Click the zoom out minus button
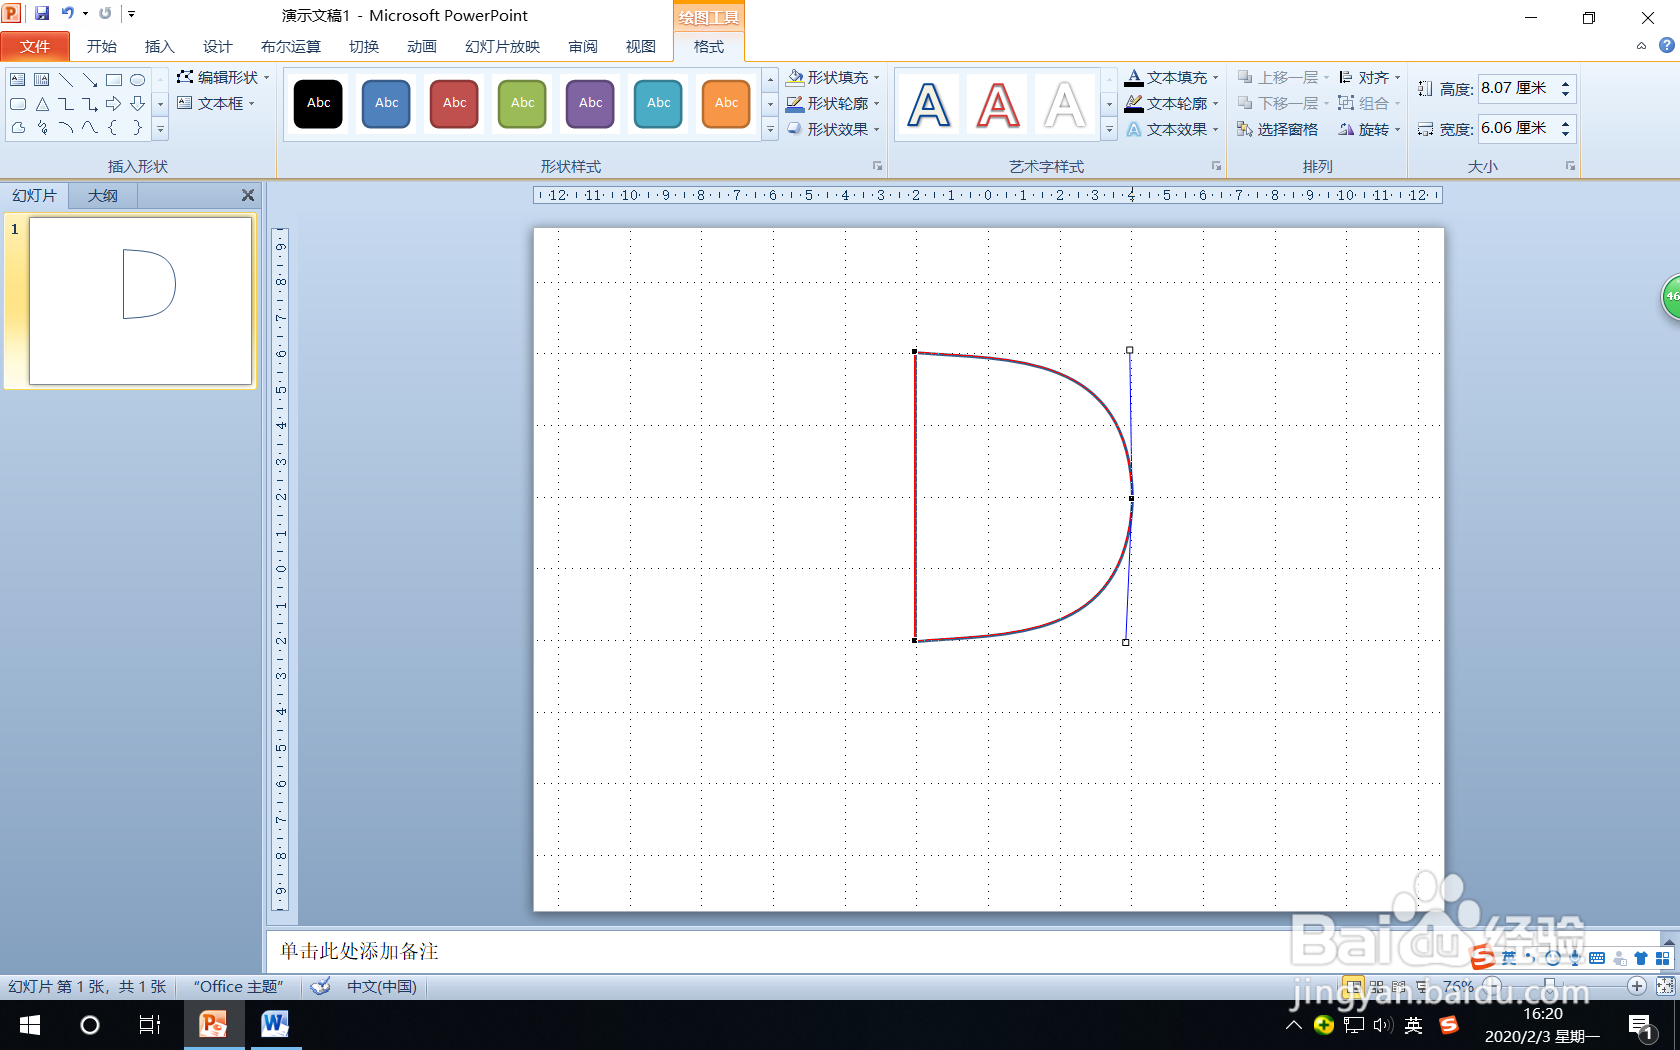The width and height of the screenshot is (1680, 1050). coord(1492,986)
